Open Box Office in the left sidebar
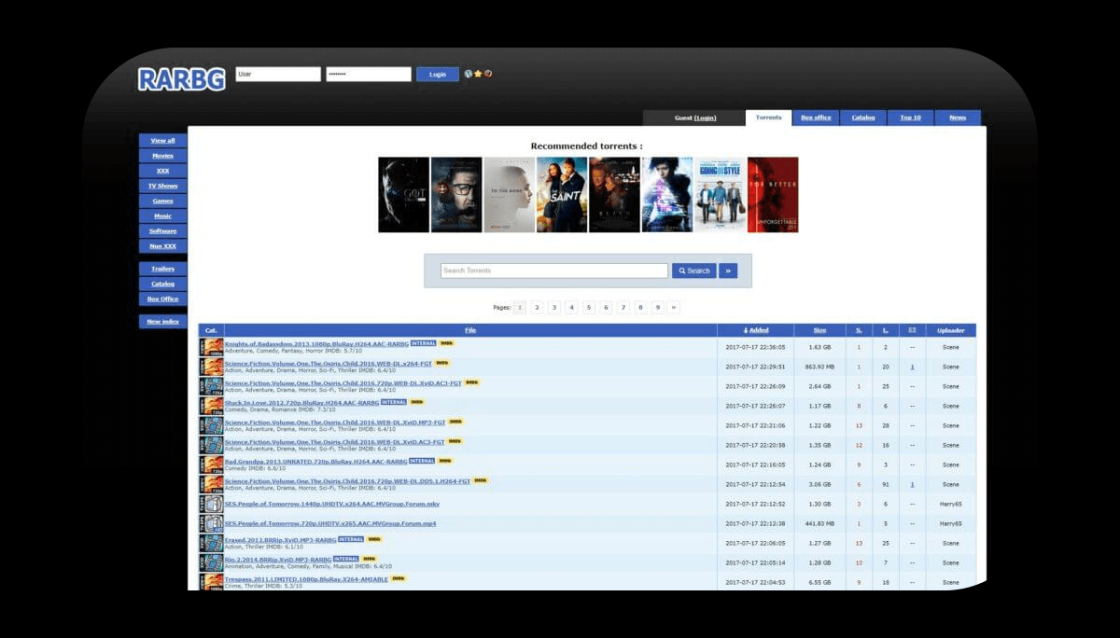The image size is (1120, 638). click(x=163, y=299)
